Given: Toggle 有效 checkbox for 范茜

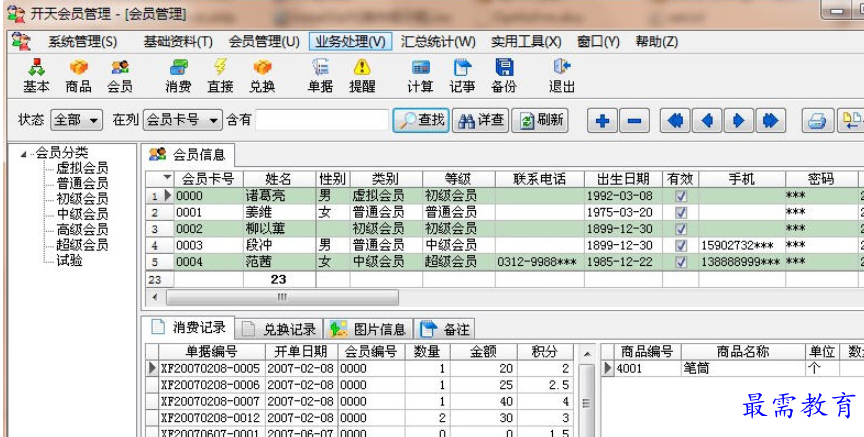Looking at the screenshot, I should pos(681,262).
